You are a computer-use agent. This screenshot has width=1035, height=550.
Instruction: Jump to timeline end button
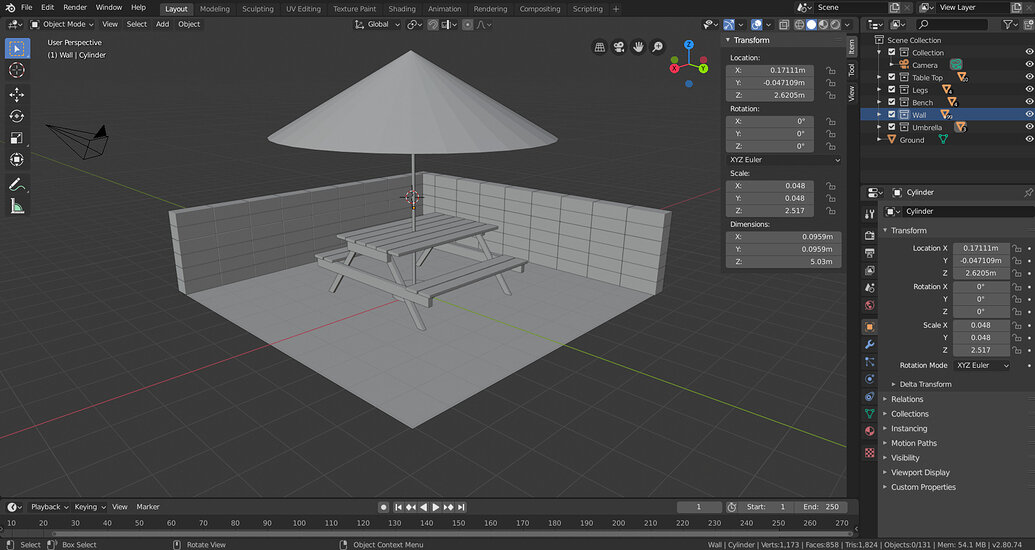point(461,507)
